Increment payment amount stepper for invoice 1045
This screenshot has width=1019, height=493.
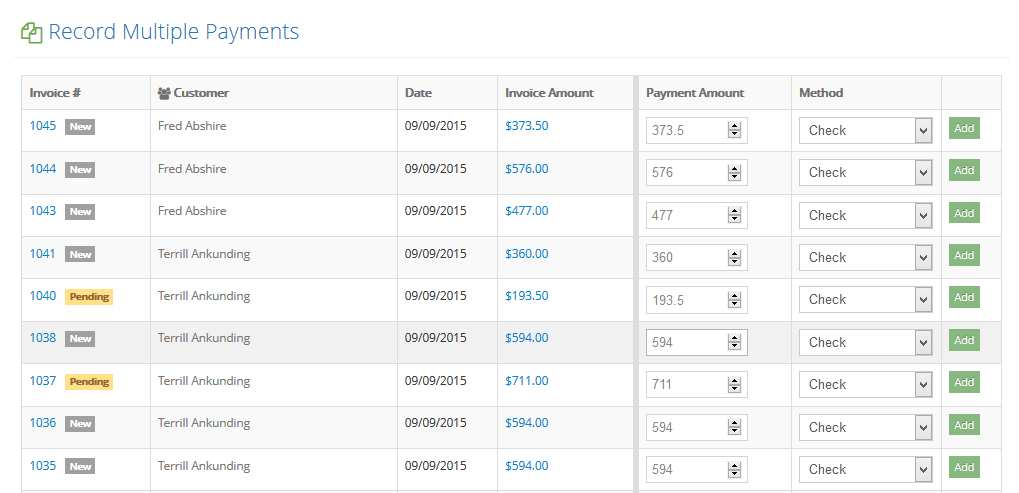[x=734, y=127]
